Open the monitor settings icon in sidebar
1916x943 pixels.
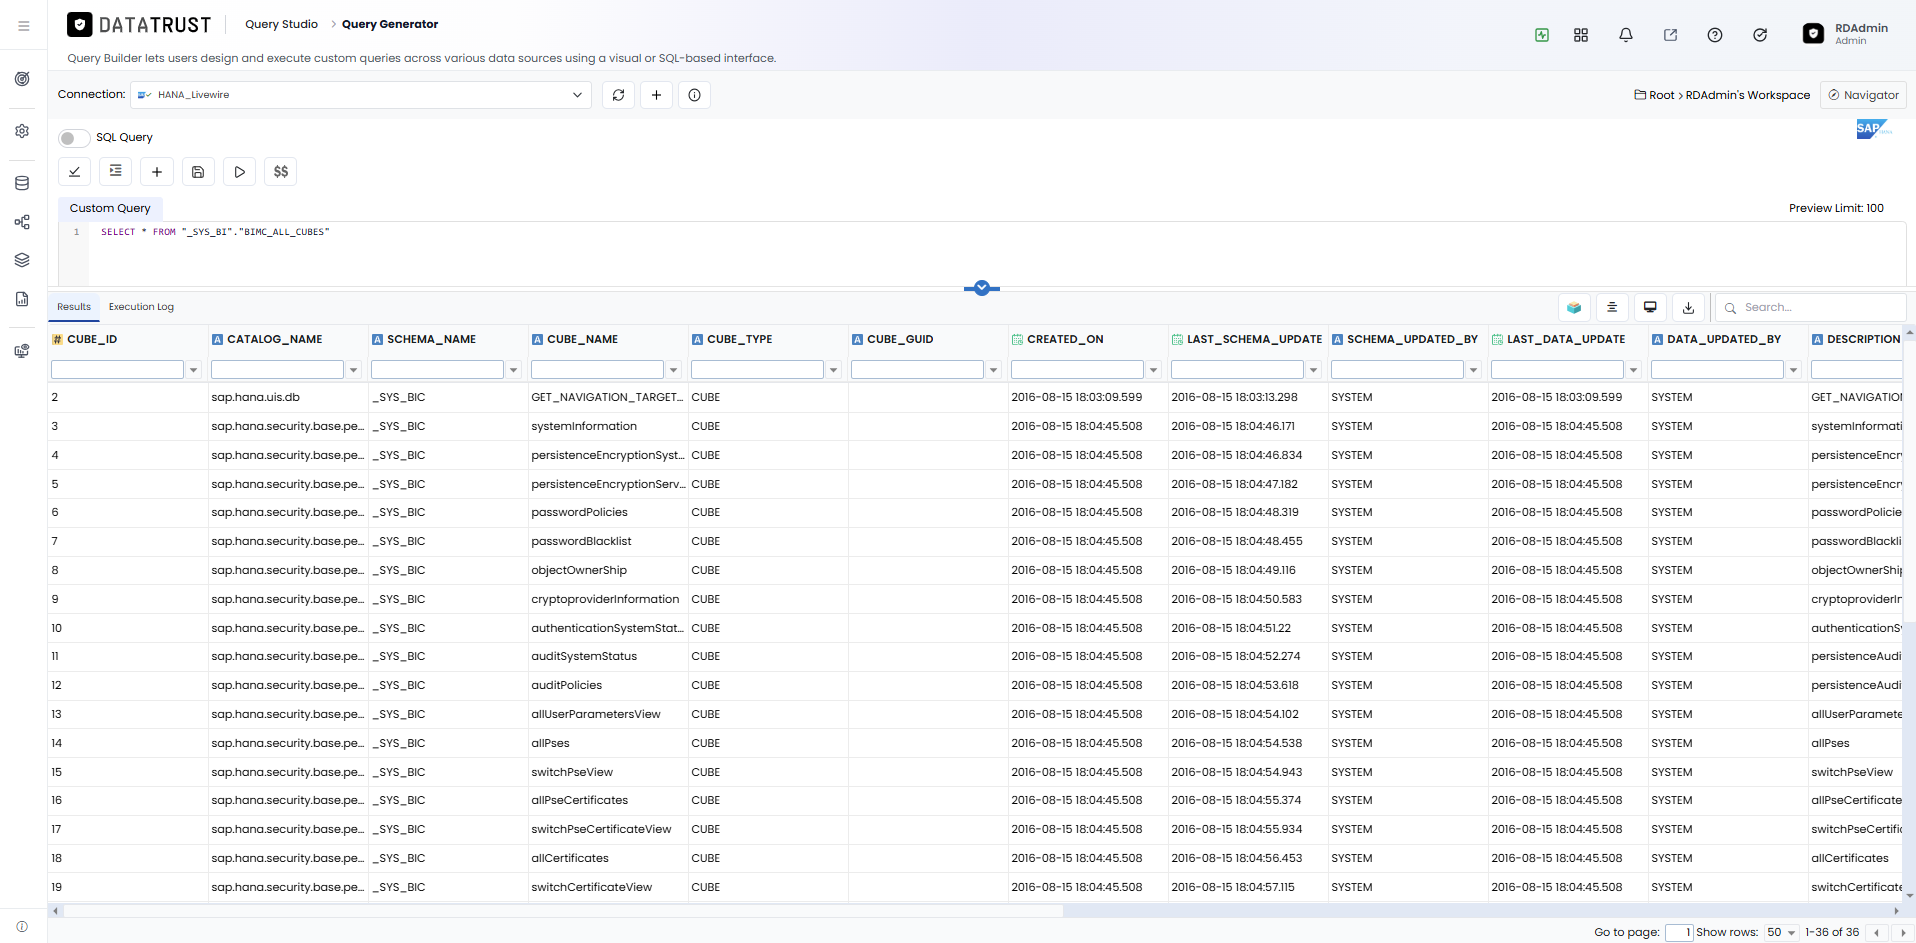(x=22, y=351)
